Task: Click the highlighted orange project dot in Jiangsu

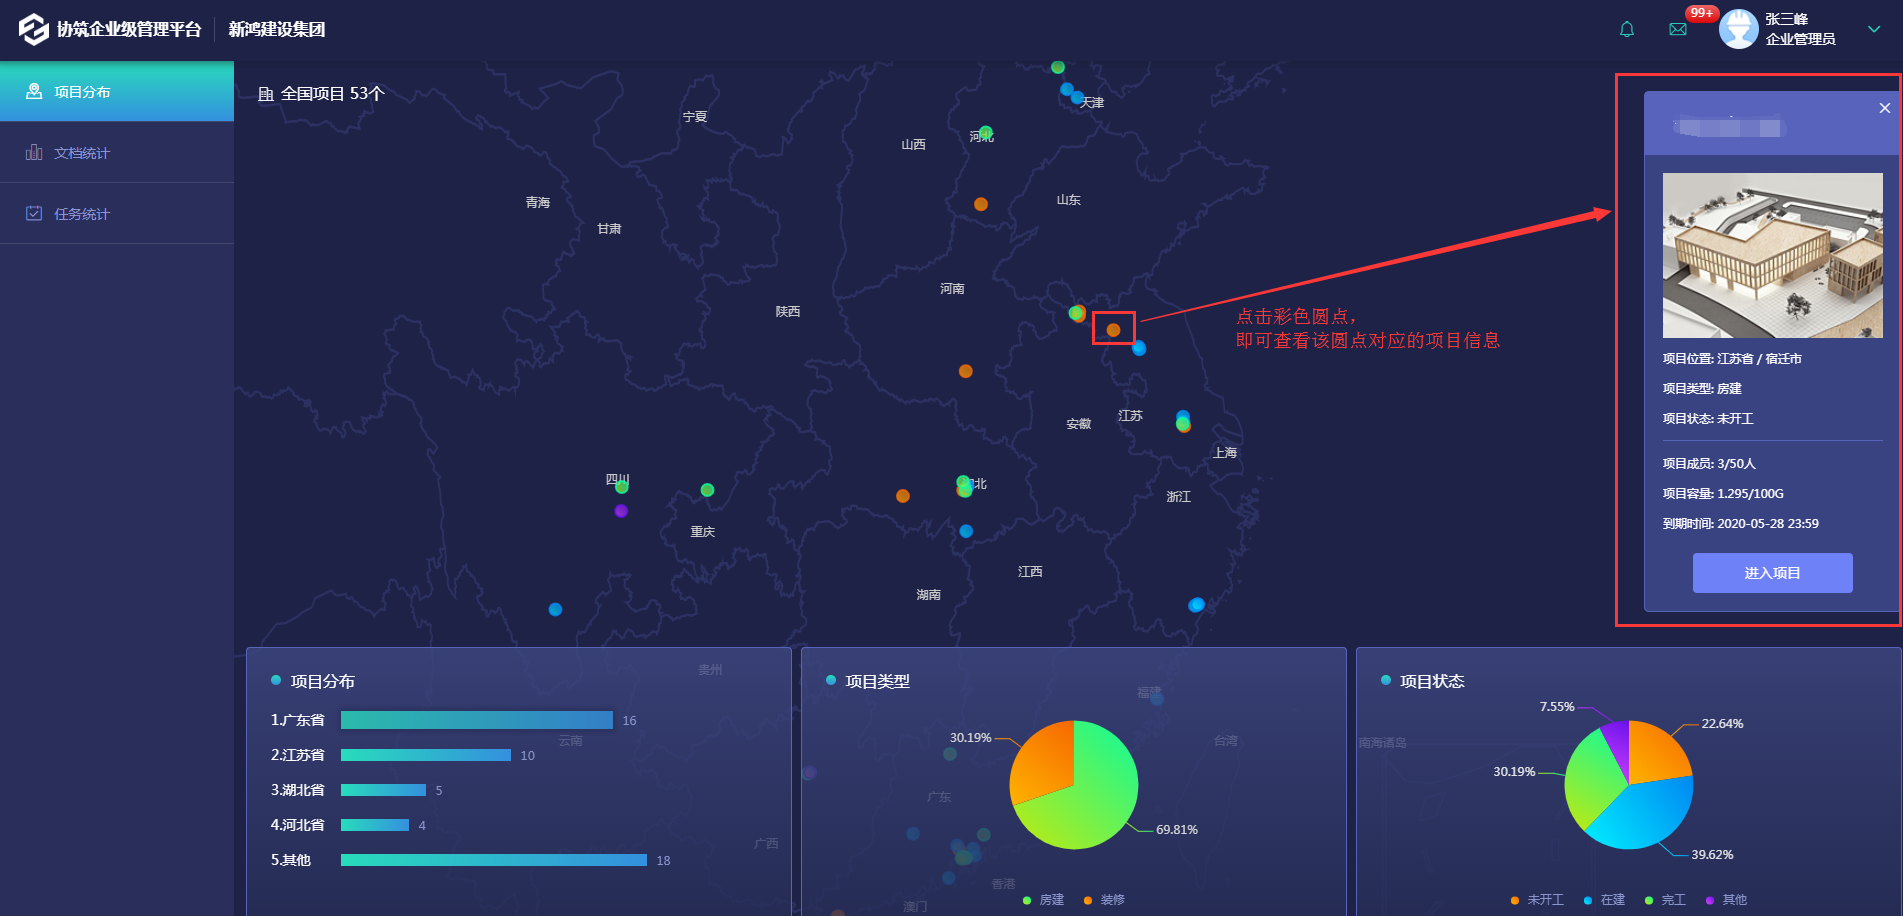Action: (1113, 329)
